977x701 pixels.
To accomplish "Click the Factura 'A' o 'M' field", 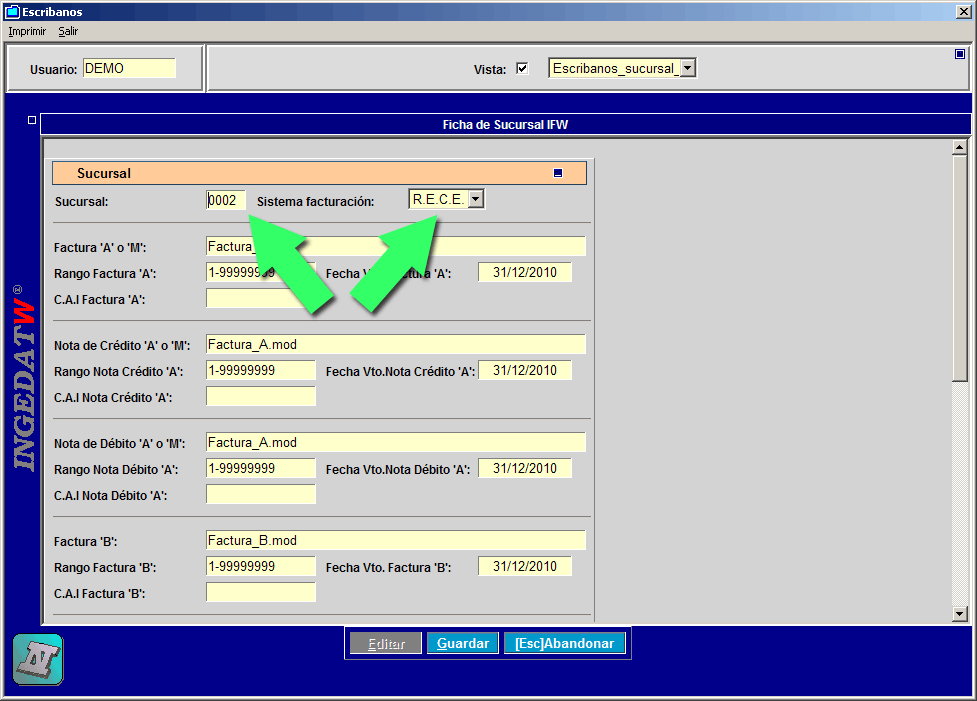I will click(x=396, y=246).
